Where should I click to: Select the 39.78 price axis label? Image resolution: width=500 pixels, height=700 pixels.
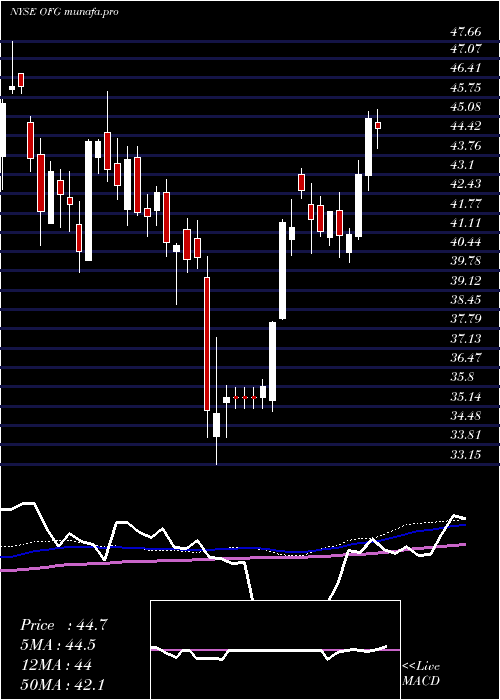(x=466, y=261)
